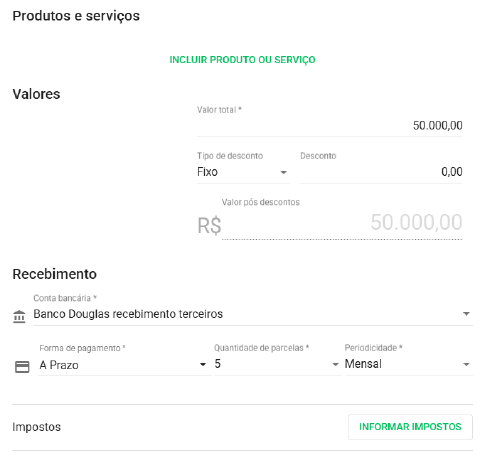The height and width of the screenshot is (458, 480).
Task: Click the bank building icon
Action: click(x=19, y=316)
